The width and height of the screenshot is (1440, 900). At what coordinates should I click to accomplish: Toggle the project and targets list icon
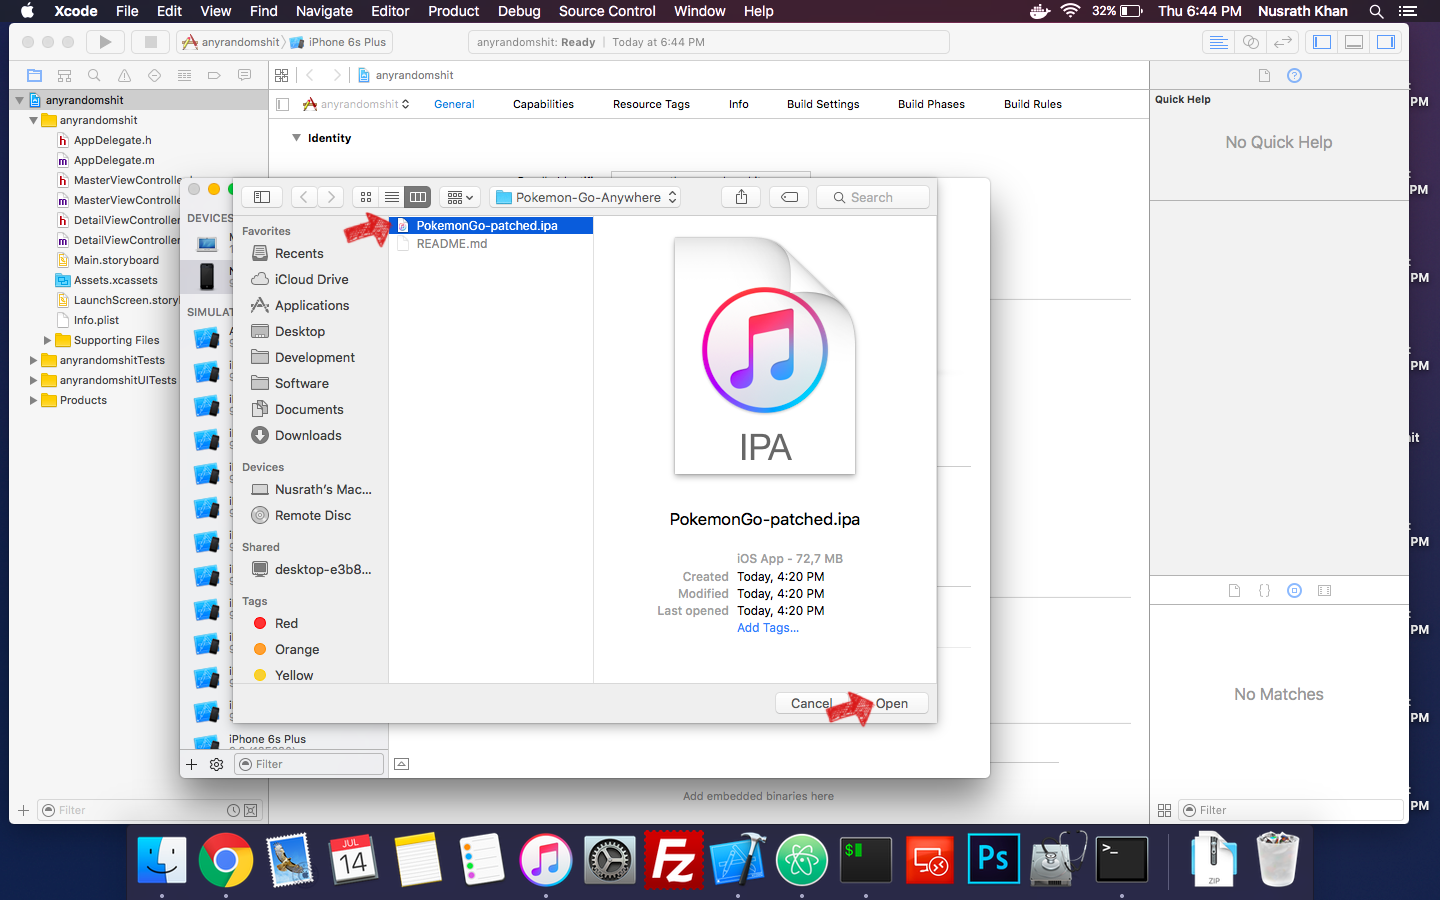[x=282, y=104]
